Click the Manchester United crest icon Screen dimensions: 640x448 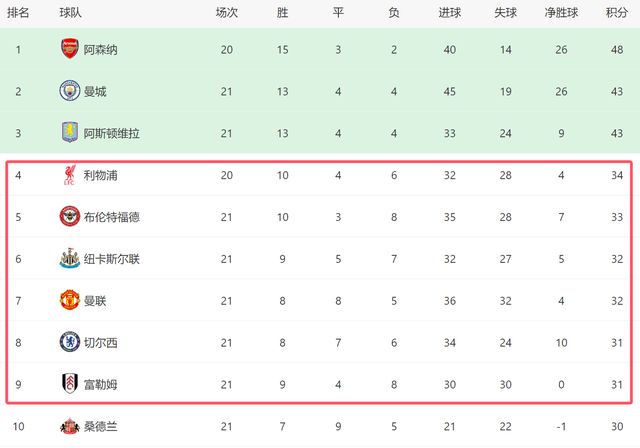click(69, 301)
